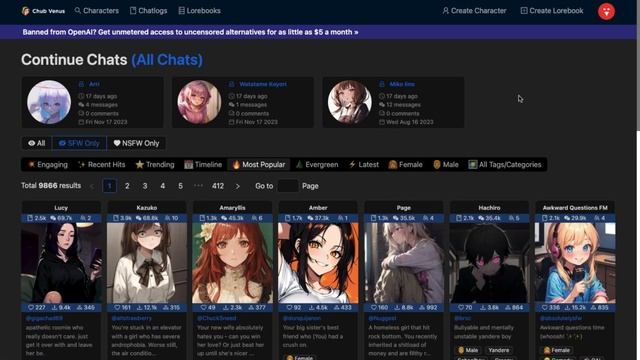Open the Chatlogs page
Viewport: 640px width, 360px height.
pos(149,11)
